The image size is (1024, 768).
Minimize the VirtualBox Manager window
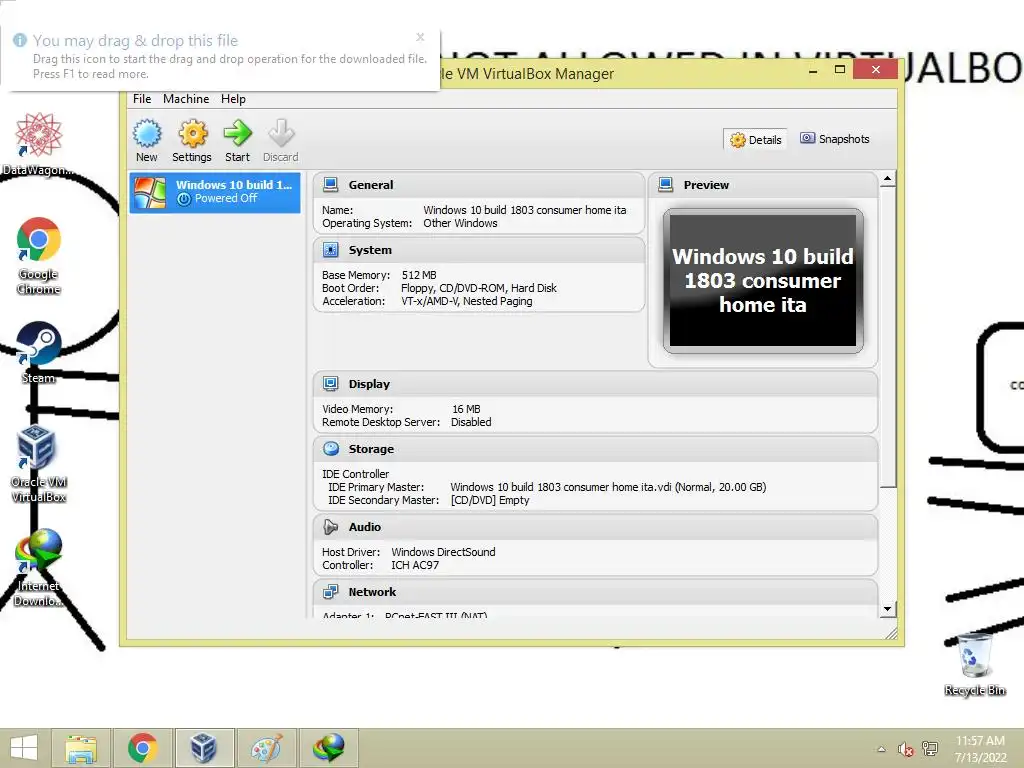[x=813, y=71]
